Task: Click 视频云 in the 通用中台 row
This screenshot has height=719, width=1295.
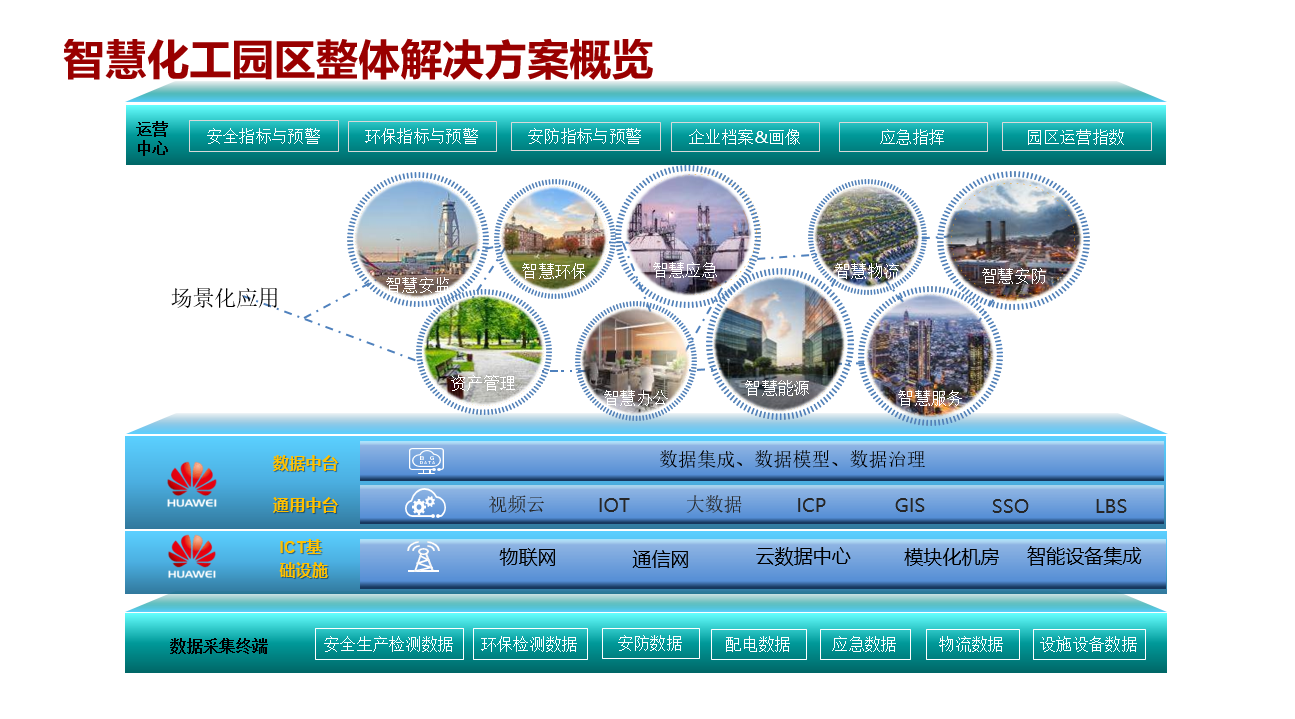Action: point(517,505)
